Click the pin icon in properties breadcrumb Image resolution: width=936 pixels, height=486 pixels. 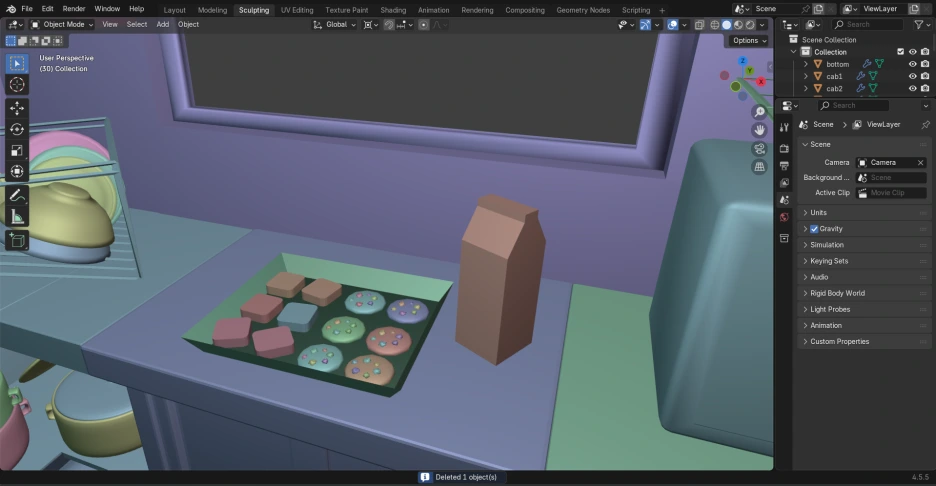pos(925,125)
